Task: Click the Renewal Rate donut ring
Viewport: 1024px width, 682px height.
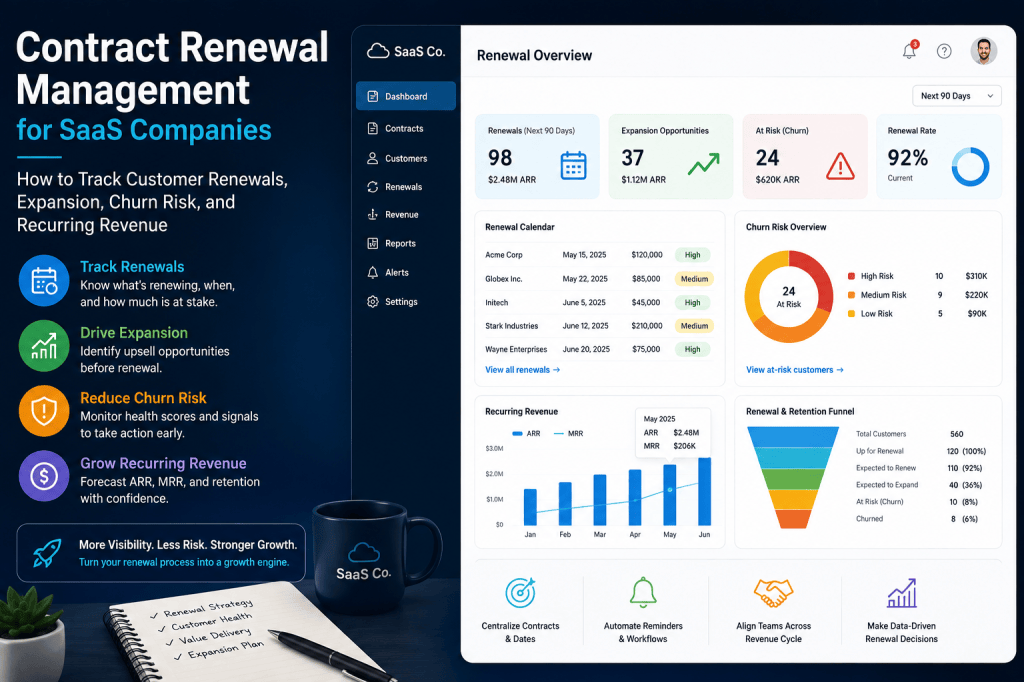Action: click(970, 167)
